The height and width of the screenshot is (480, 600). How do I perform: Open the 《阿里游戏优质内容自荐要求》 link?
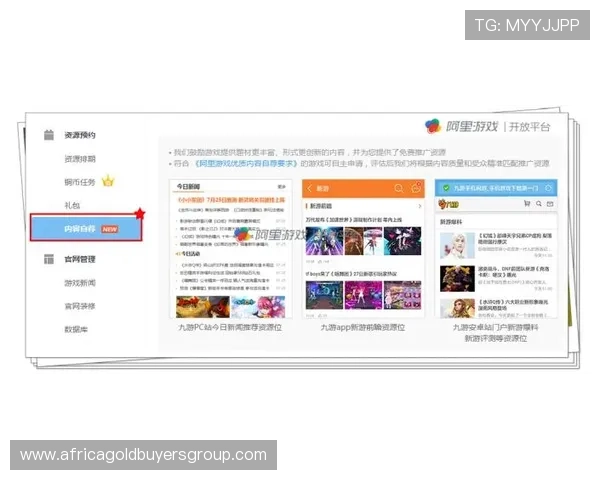coord(246,163)
